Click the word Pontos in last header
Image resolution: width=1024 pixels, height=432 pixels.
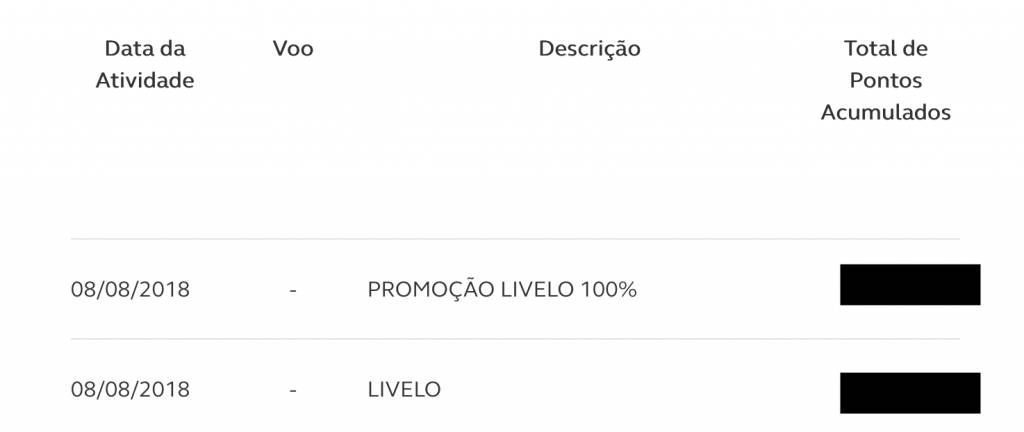(886, 81)
